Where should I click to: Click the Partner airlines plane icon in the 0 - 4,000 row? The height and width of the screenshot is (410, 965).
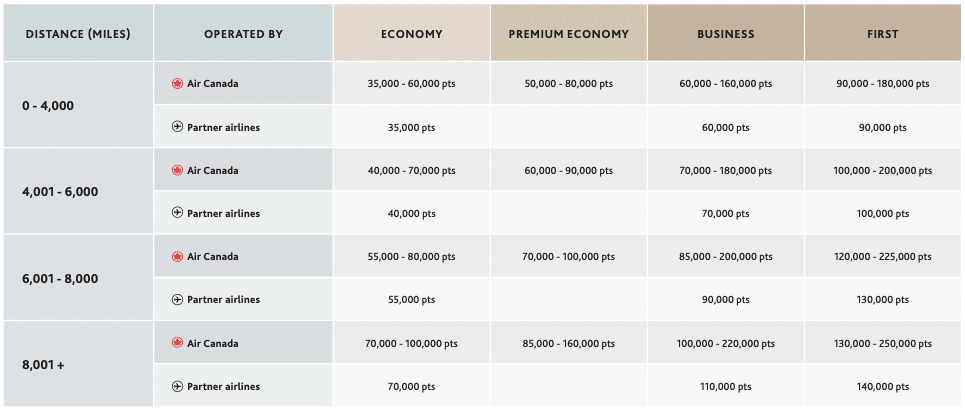tap(178, 127)
